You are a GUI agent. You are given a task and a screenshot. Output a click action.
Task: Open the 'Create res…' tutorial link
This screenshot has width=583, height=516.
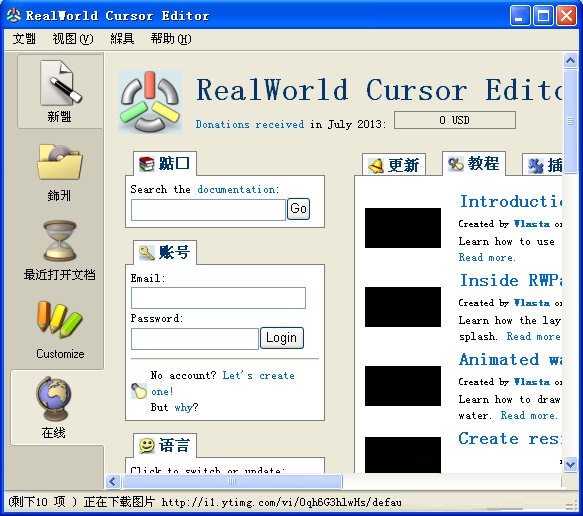coord(510,438)
